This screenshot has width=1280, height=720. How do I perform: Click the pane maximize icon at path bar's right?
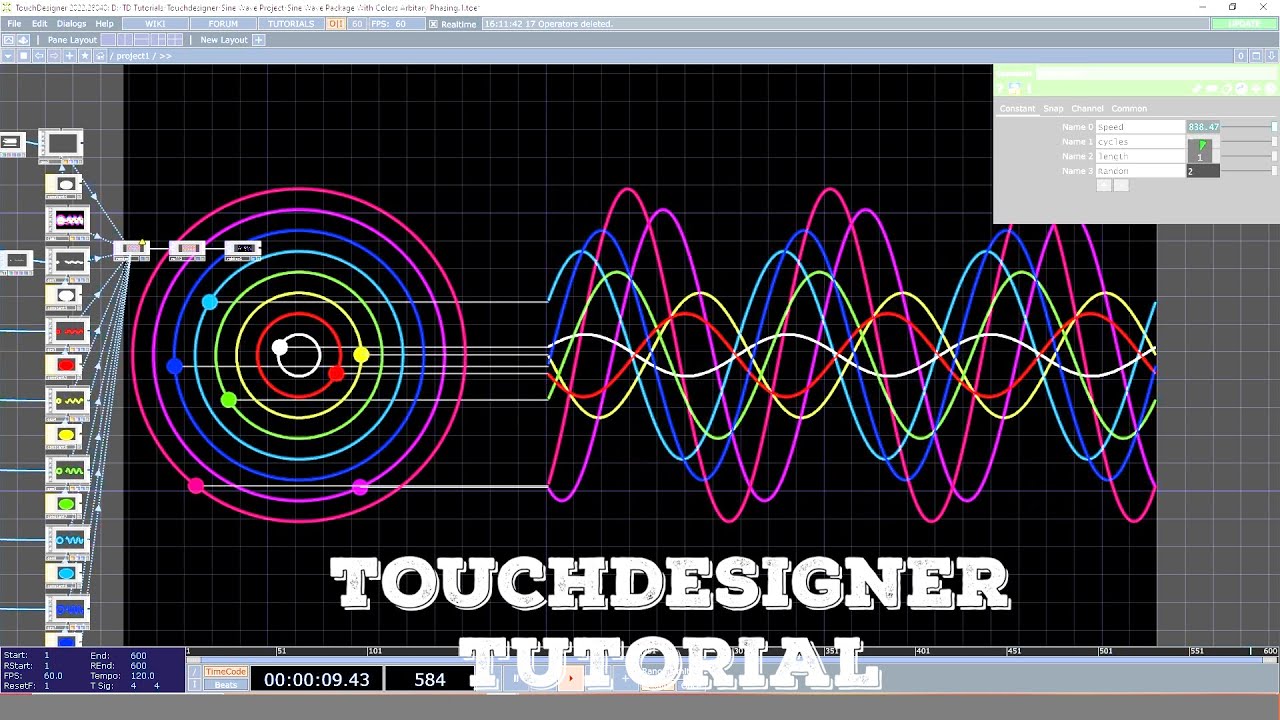pyautogui.click(x=1256, y=56)
